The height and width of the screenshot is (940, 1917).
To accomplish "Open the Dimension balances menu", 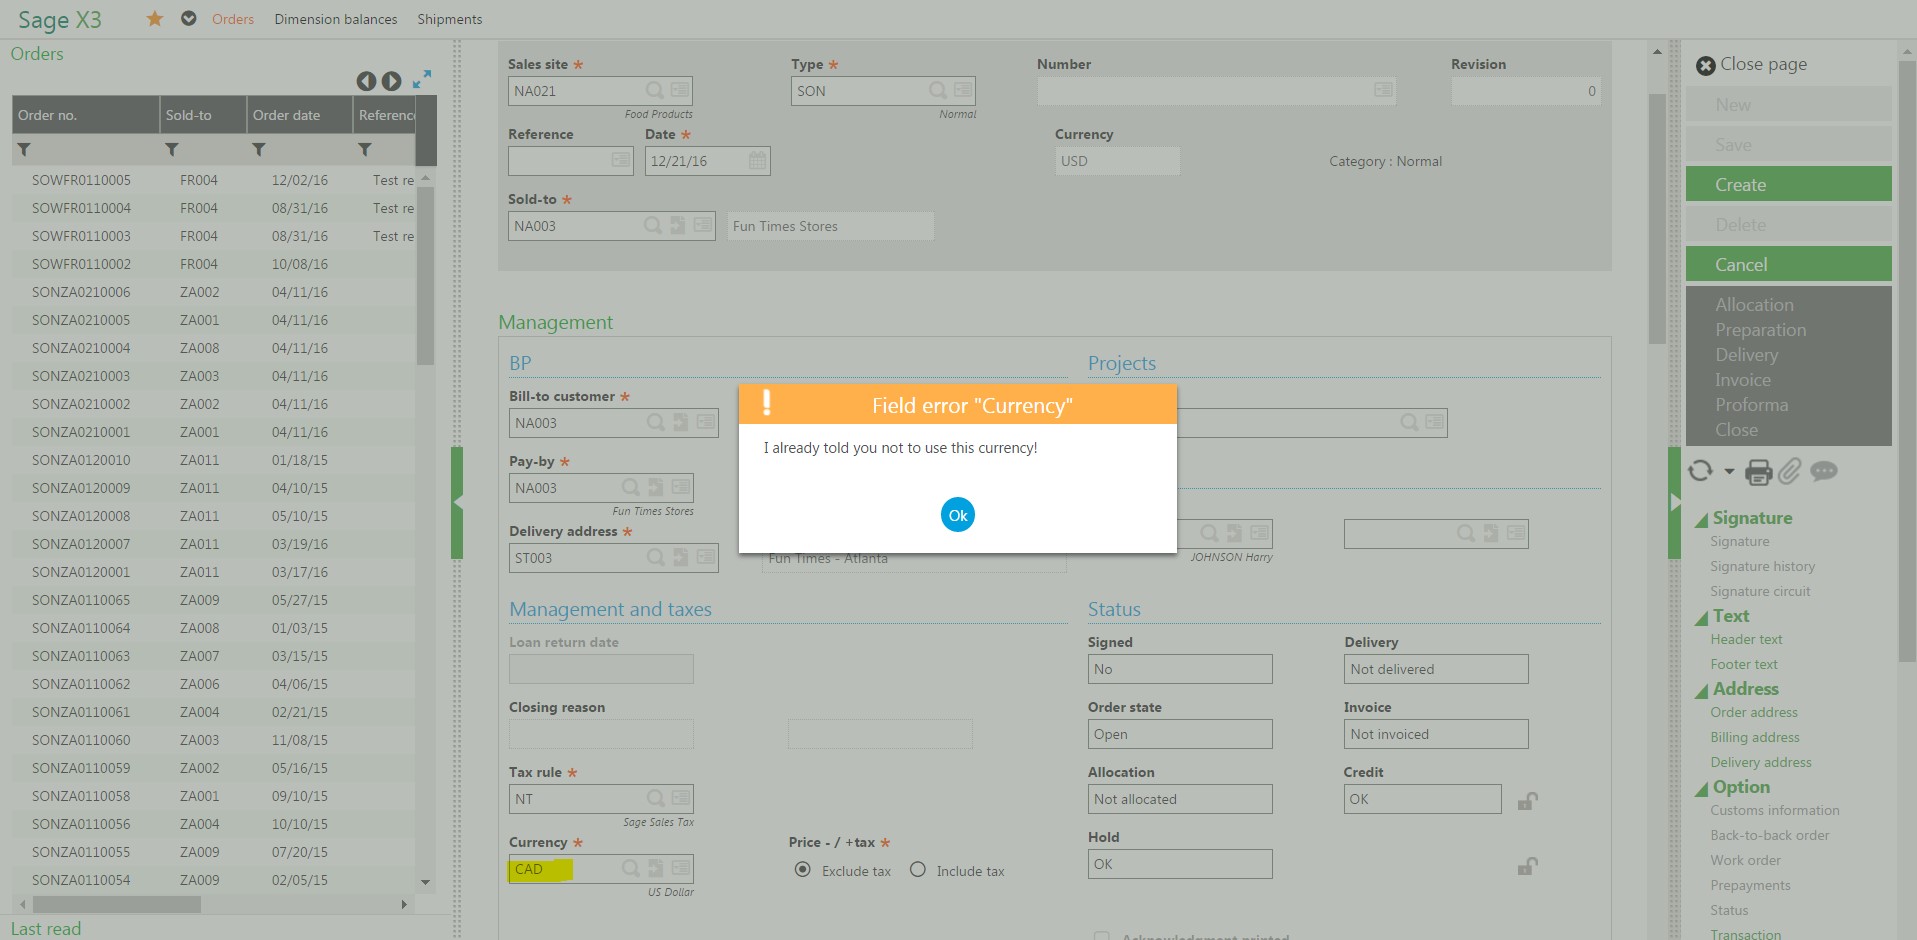I will 336,18.
